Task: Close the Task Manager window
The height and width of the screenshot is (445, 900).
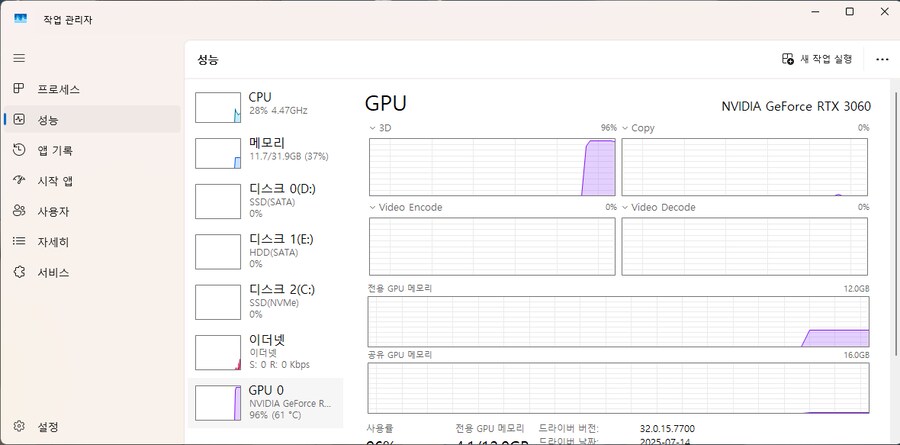Action: click(x=884, y=11)
